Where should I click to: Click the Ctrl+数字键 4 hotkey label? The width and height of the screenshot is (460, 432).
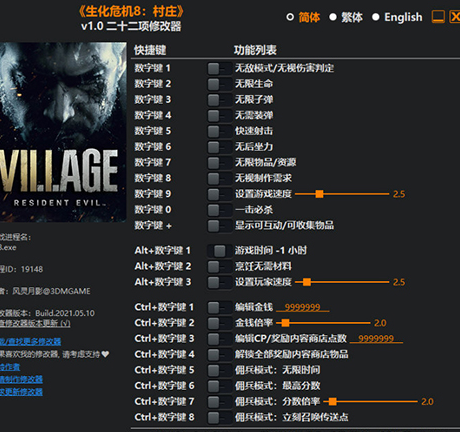164,354
